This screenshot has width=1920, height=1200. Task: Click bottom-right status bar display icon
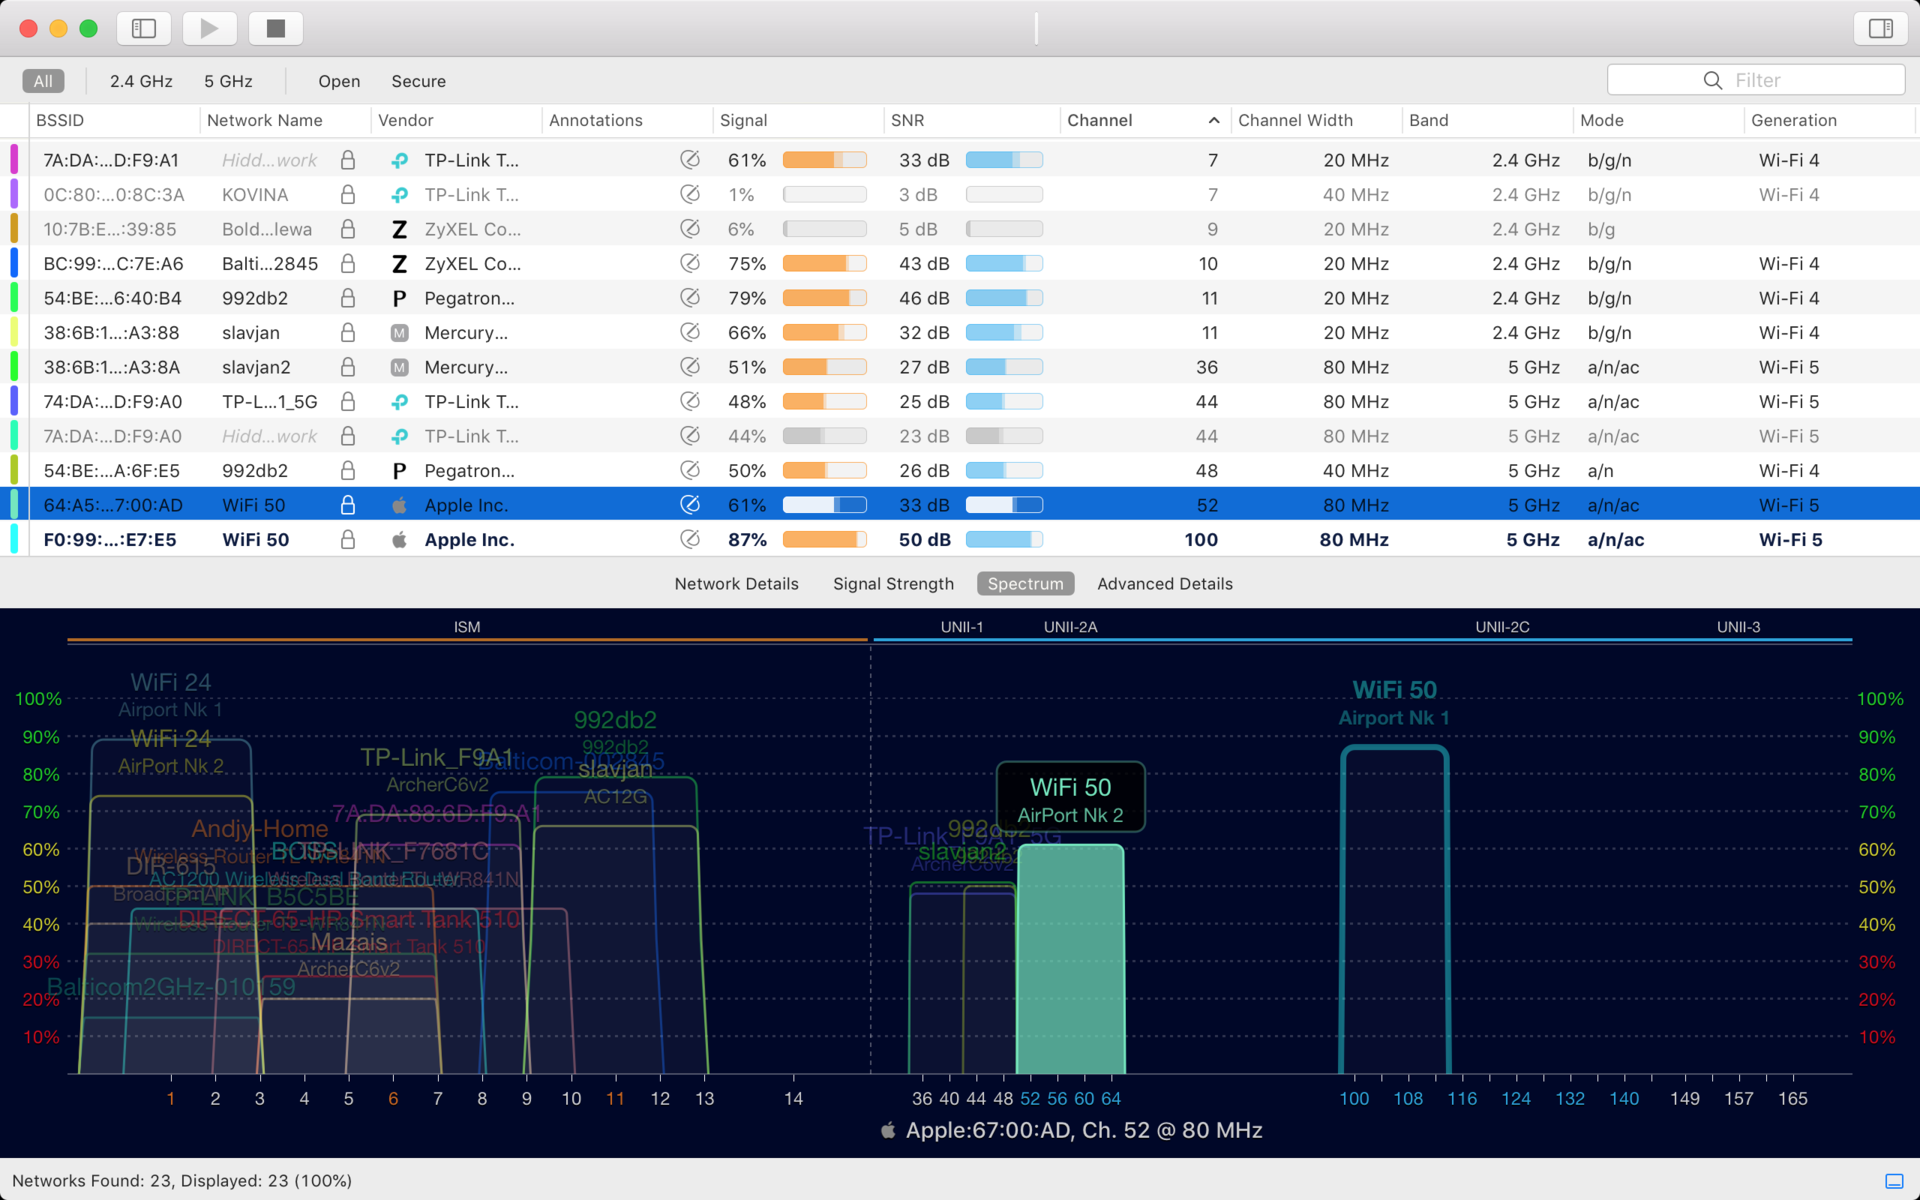coord(1894,1181)
